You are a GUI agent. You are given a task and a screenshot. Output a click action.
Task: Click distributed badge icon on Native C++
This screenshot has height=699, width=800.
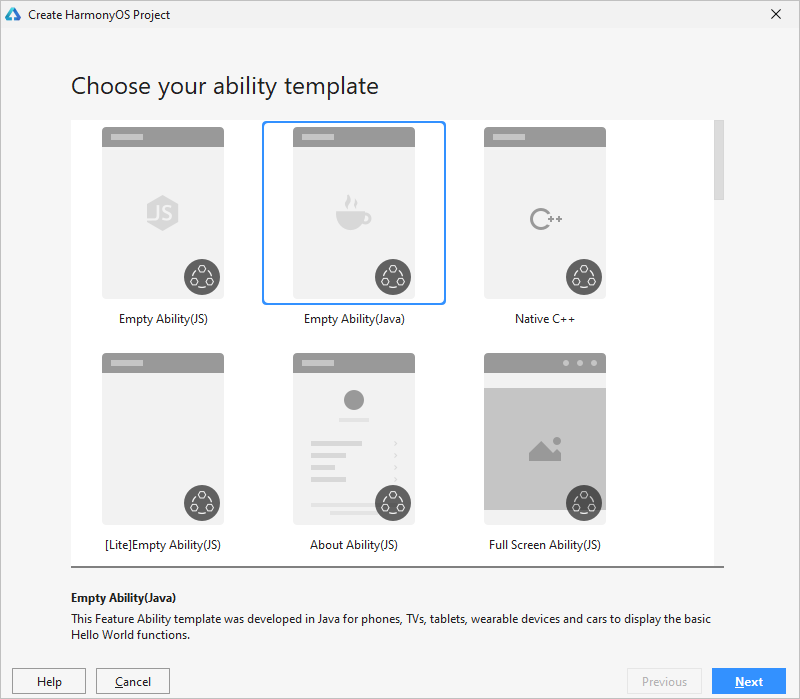tap(584, 277)
